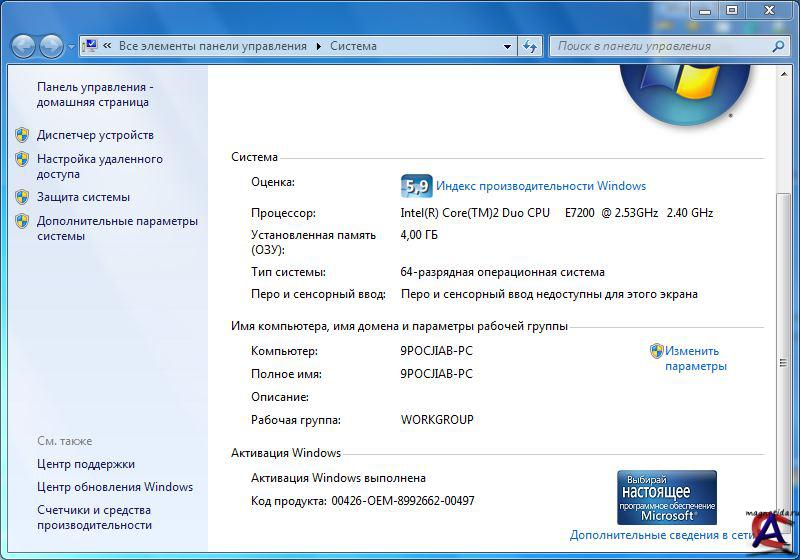Select Все элементы панели управления breadcrumb
Viewport: 800px width, 560px height.
212,46
